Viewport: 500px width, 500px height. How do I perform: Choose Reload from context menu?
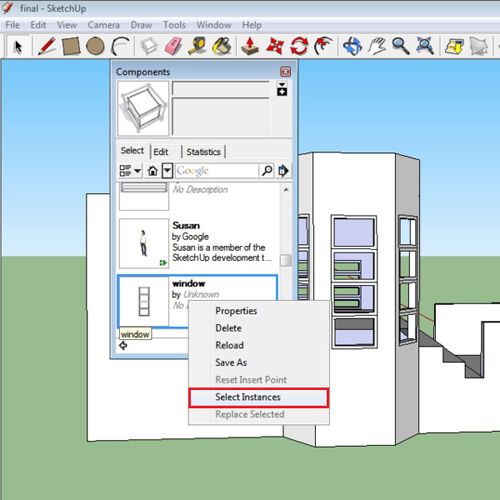pyautogui.click(x=259, y=345)
